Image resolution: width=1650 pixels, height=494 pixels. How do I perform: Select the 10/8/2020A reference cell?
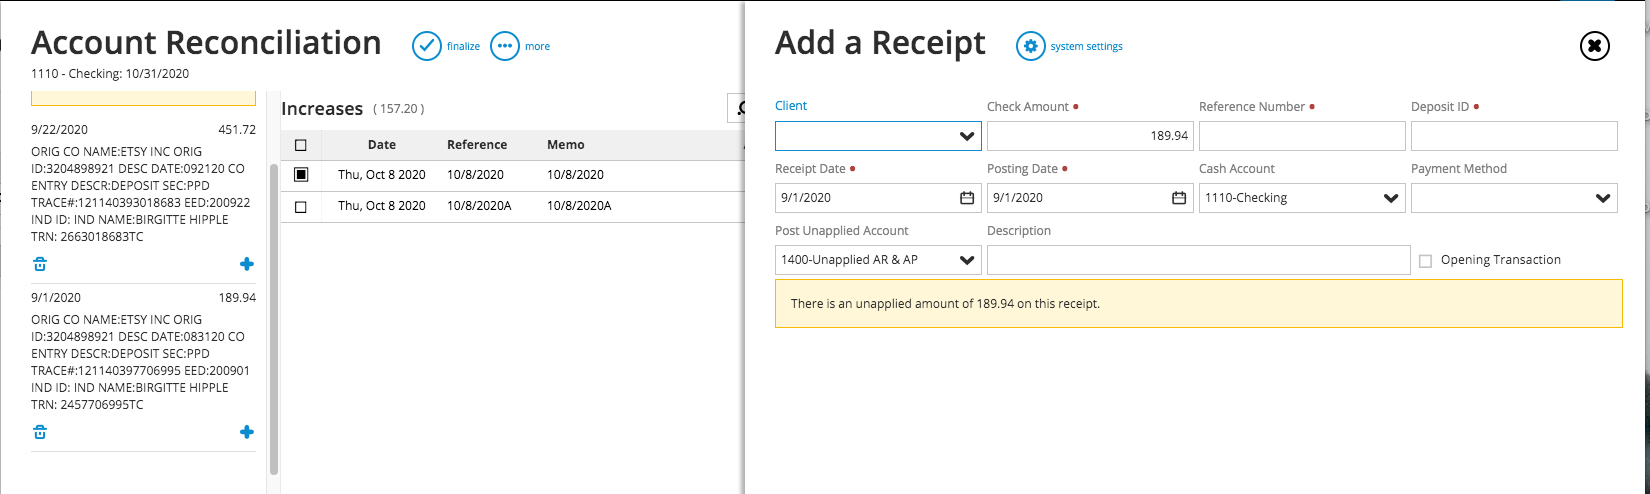(479, 206)
